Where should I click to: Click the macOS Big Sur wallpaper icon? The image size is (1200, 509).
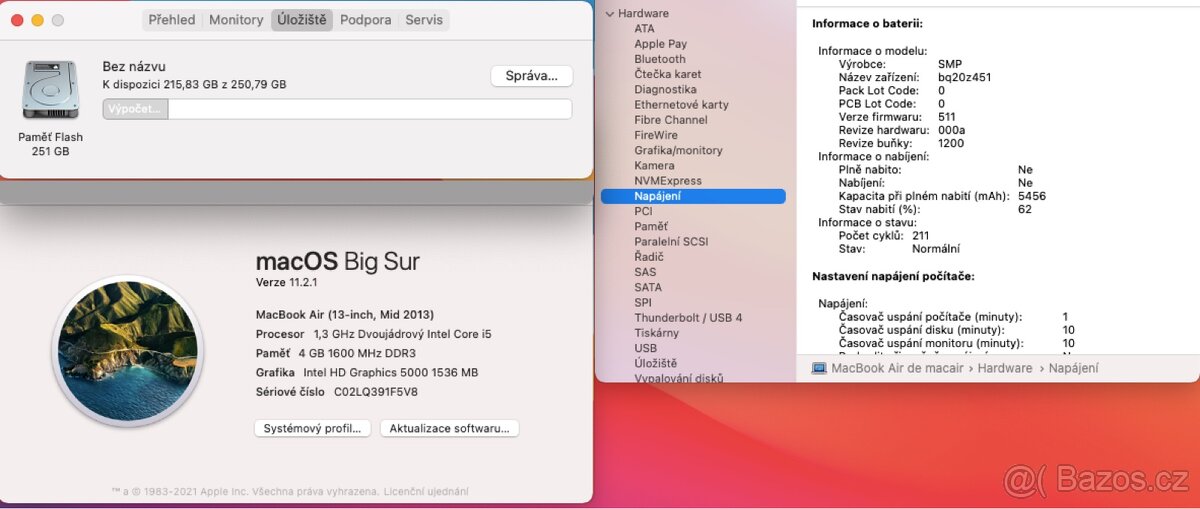click(x=127, y=351)
